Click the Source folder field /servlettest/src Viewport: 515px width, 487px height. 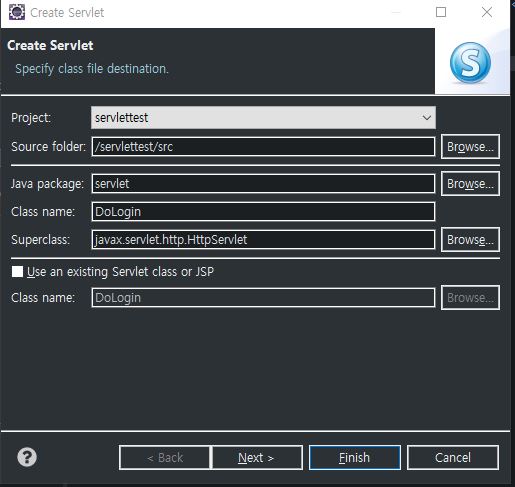coord(263,147)
